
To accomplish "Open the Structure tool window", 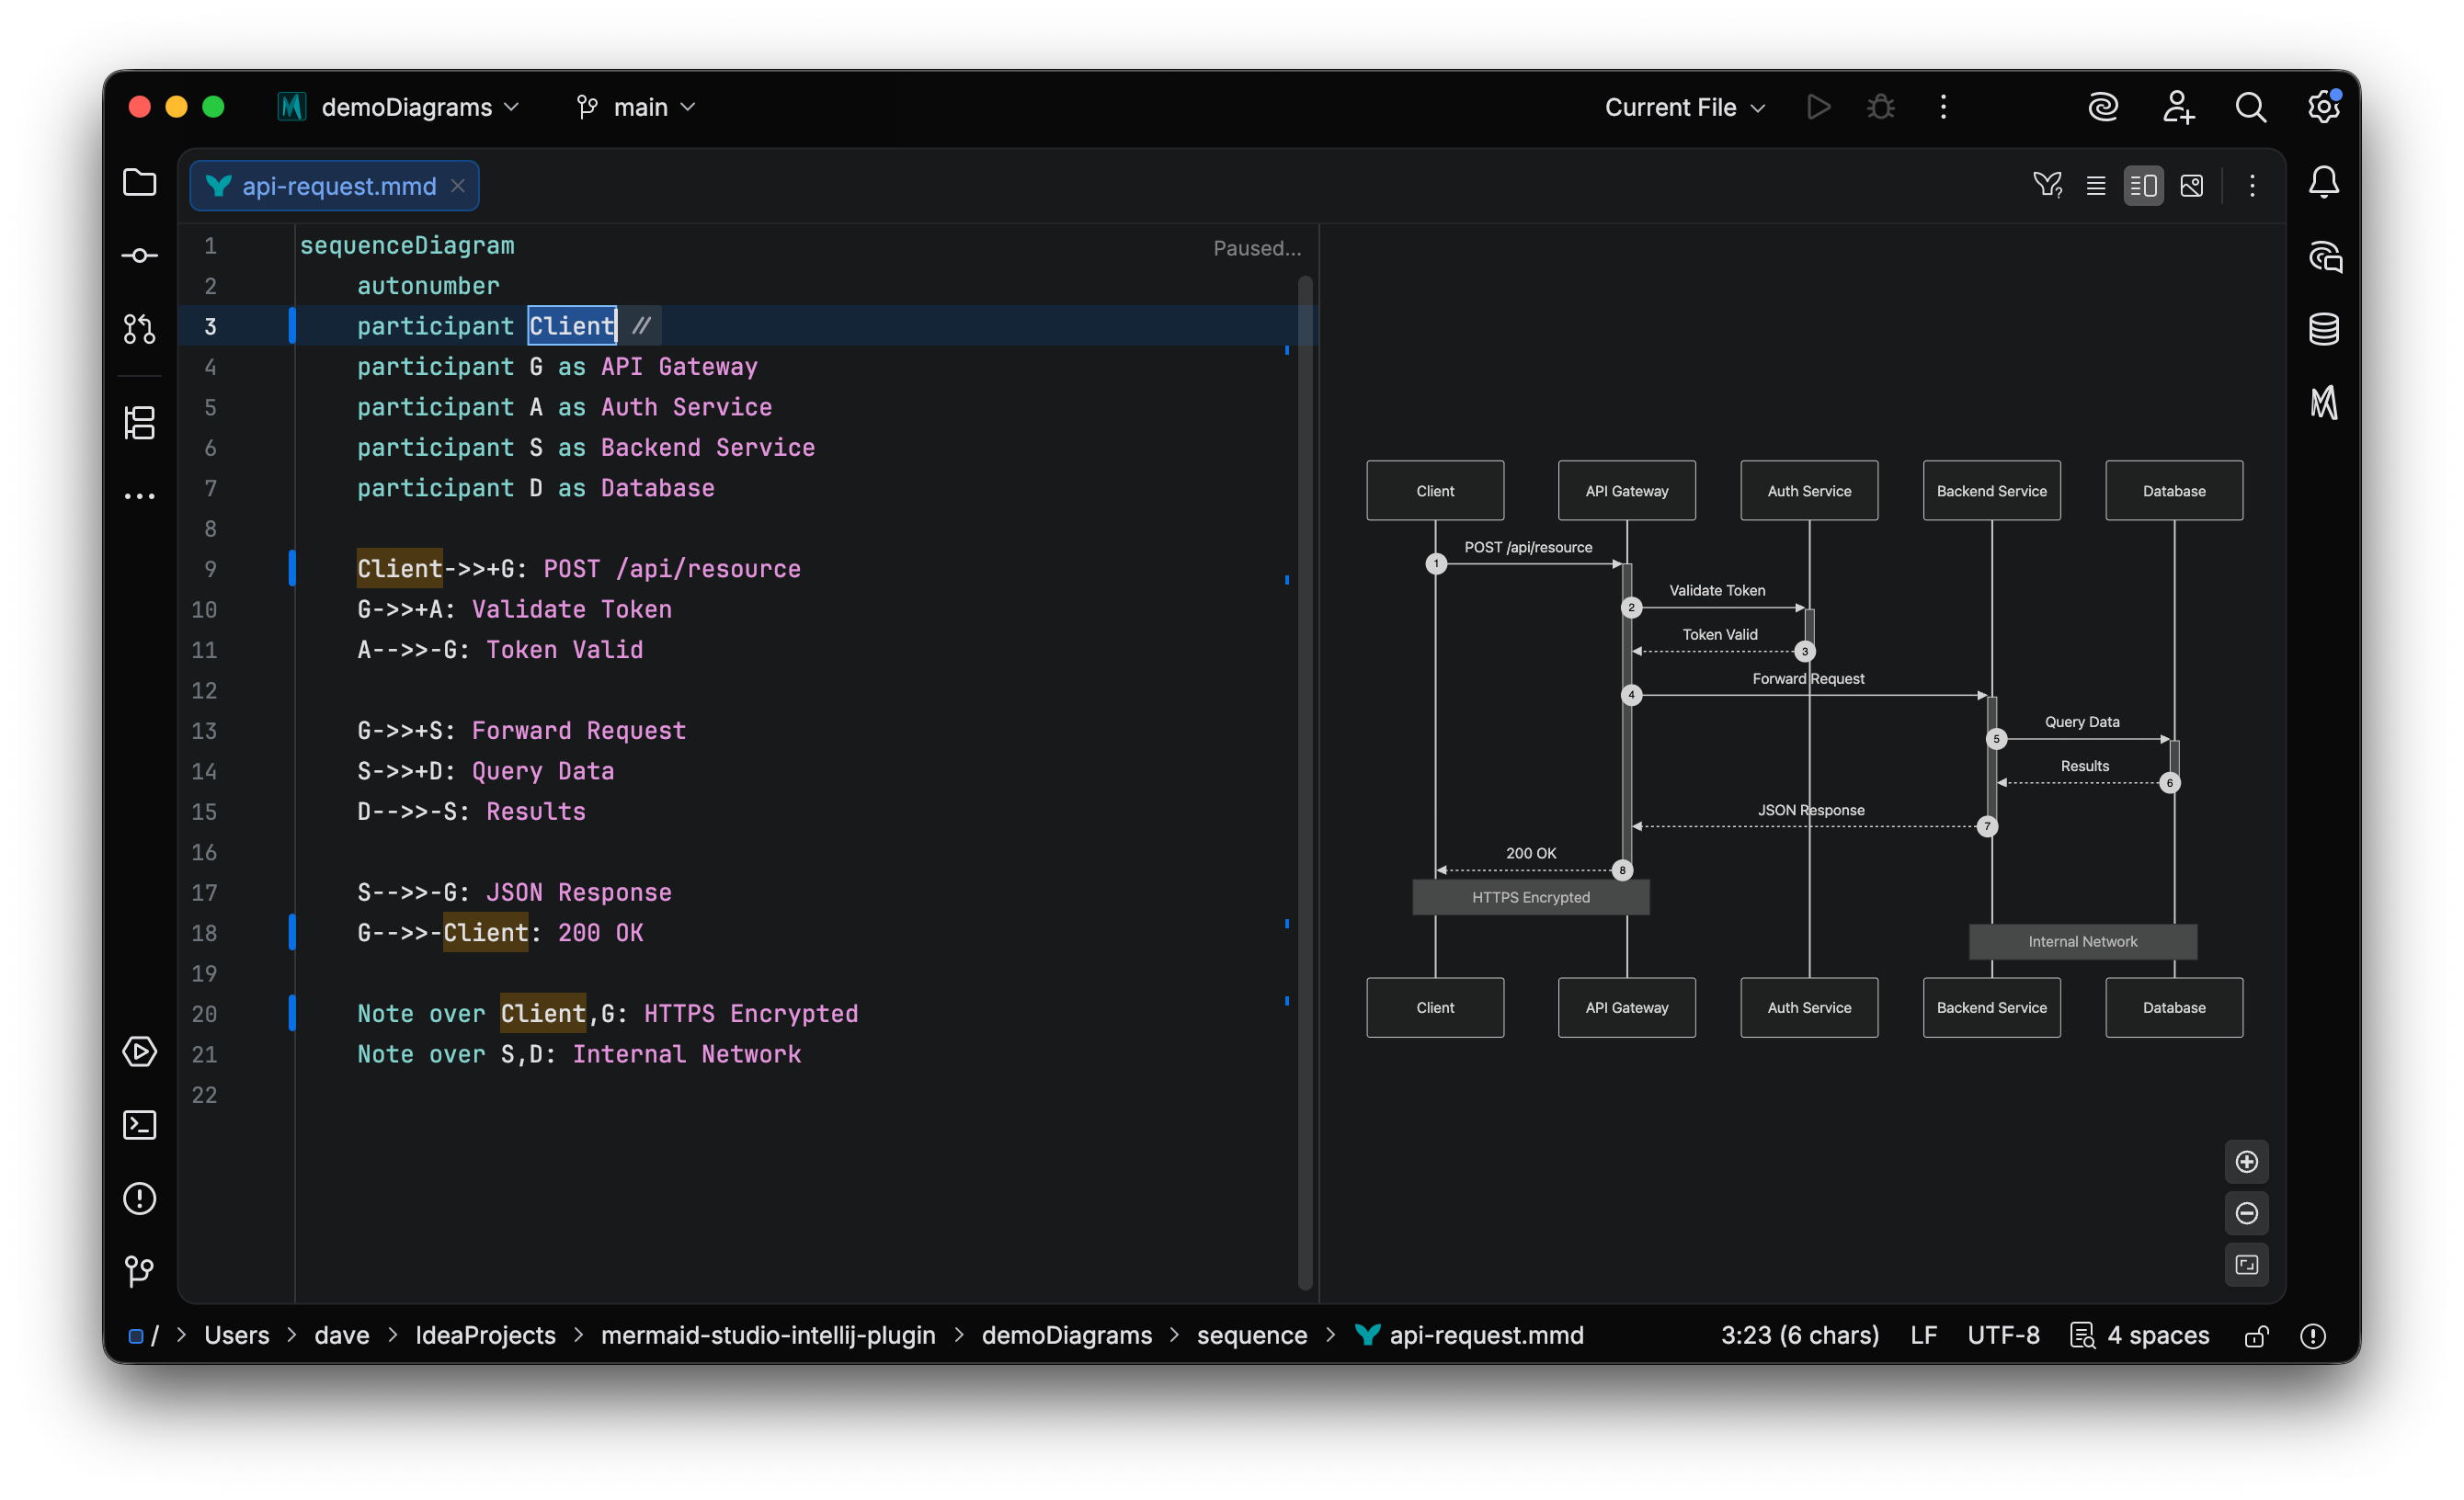I will (x=139, y=422).
